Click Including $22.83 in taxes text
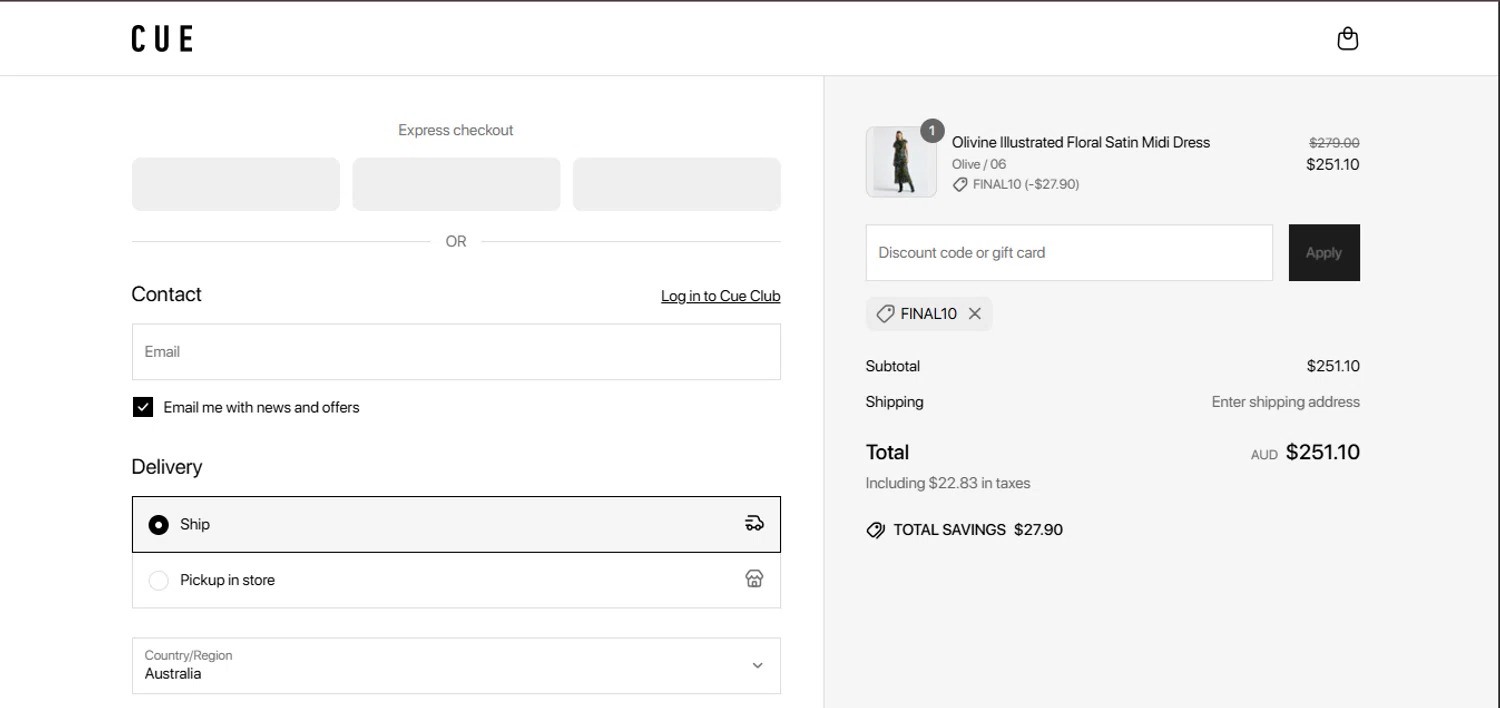This screenshot has height=708, width=1500. click(x=948, y=483)
